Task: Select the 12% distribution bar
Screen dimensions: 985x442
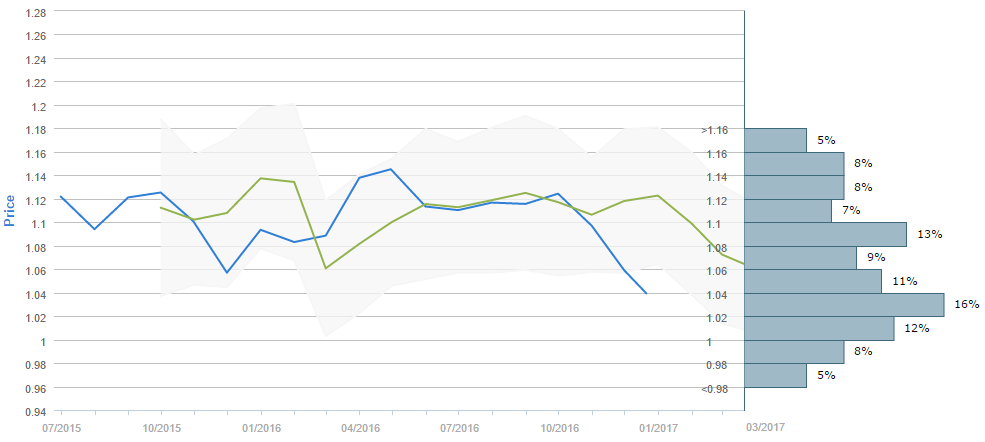Action: pyautogui.click(x=819, y=328)
